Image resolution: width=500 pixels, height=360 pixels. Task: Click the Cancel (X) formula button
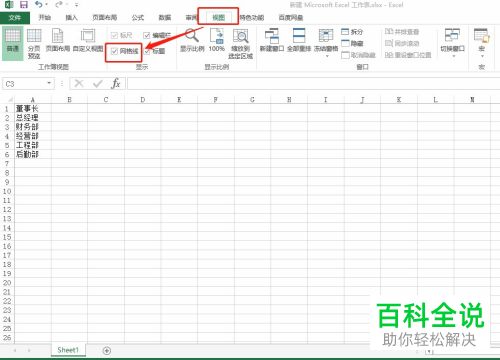point(79,83)
